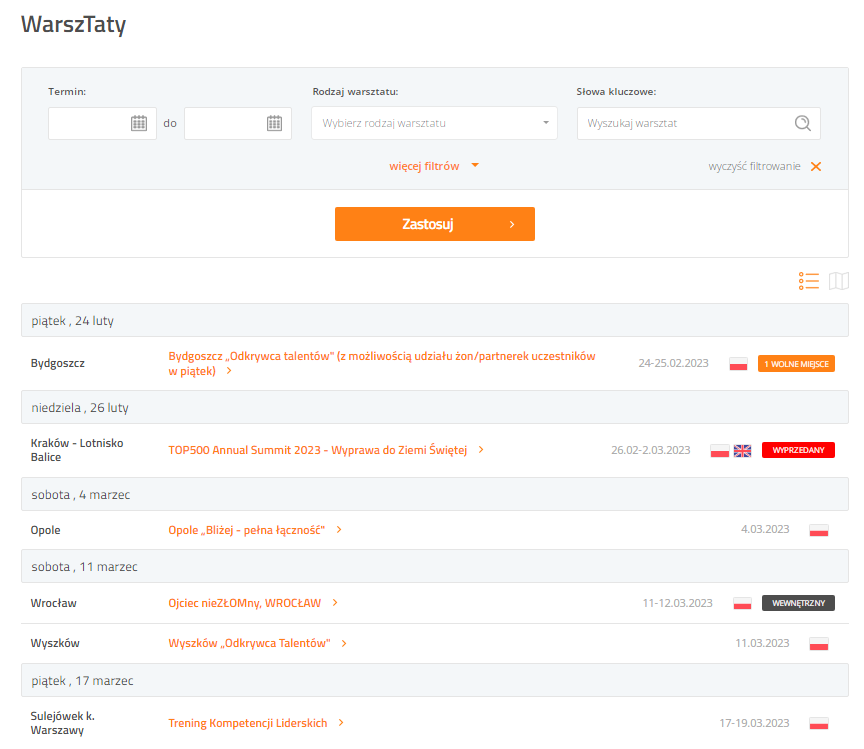Click the UK flag on Kraków row
This screenshot has width=864, height=749.
click(742, 450)
